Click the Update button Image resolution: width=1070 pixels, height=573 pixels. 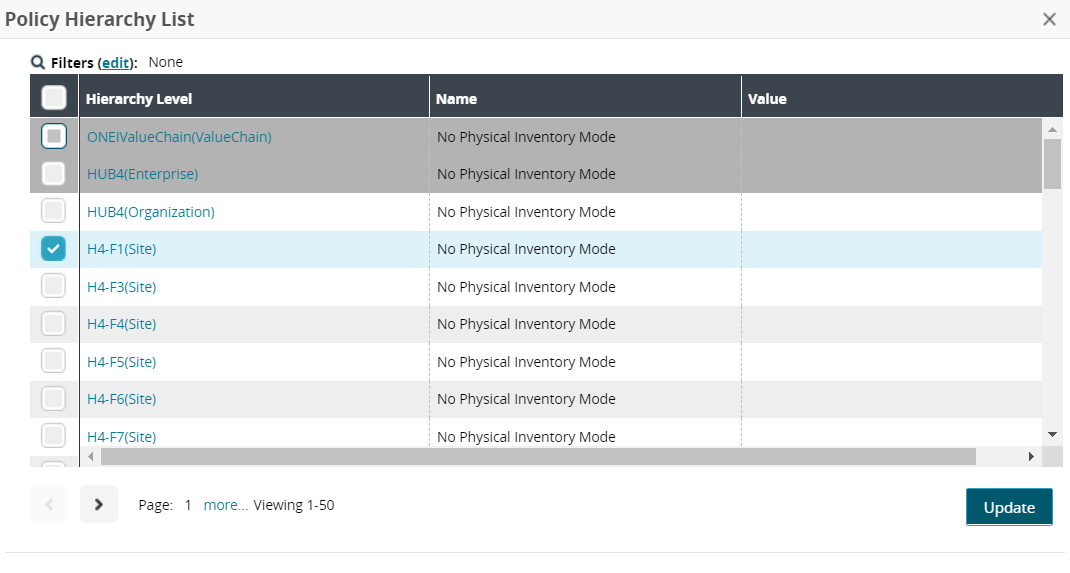coord(1008,507)
